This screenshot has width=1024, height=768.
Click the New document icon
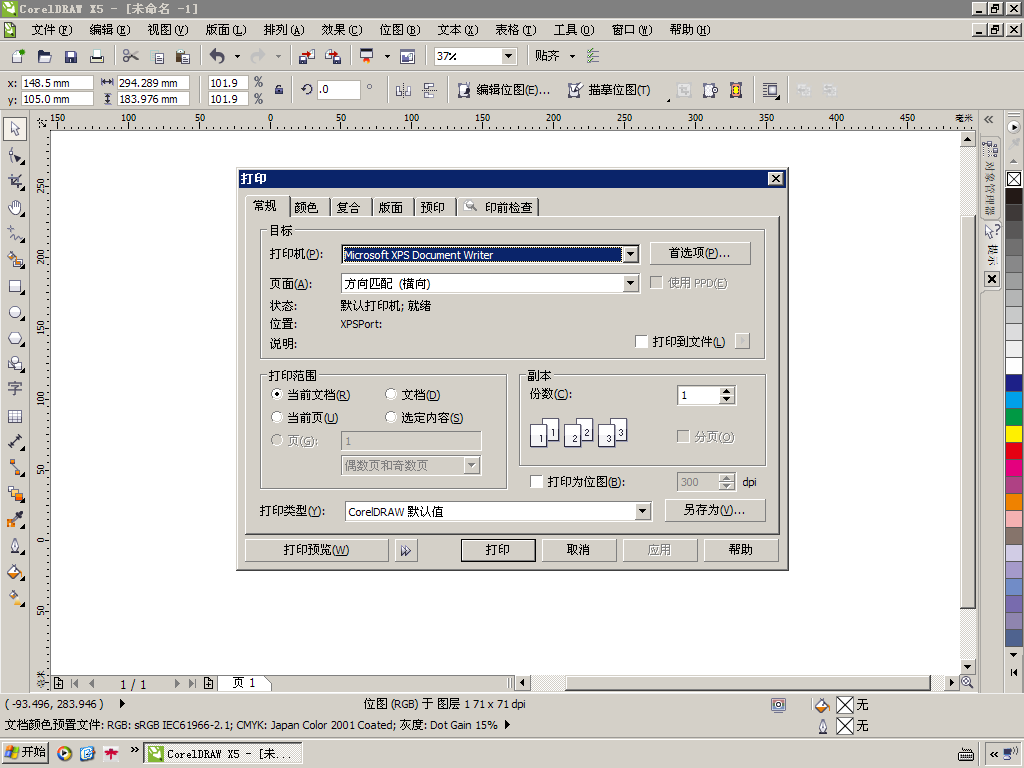18,56
